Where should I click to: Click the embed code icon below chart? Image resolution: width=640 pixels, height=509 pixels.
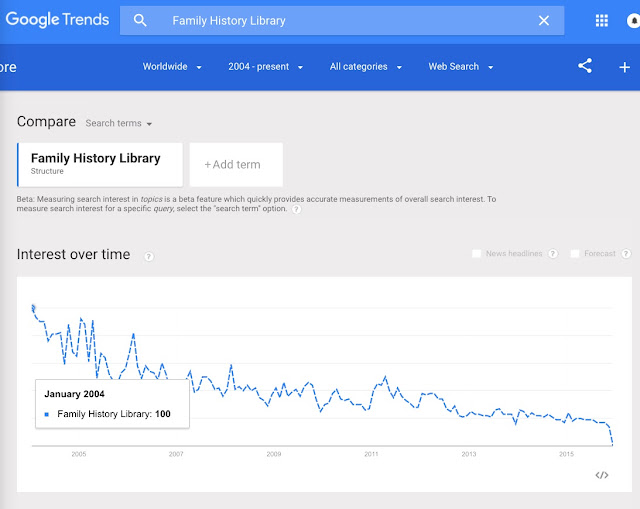[x=602, y=475]
